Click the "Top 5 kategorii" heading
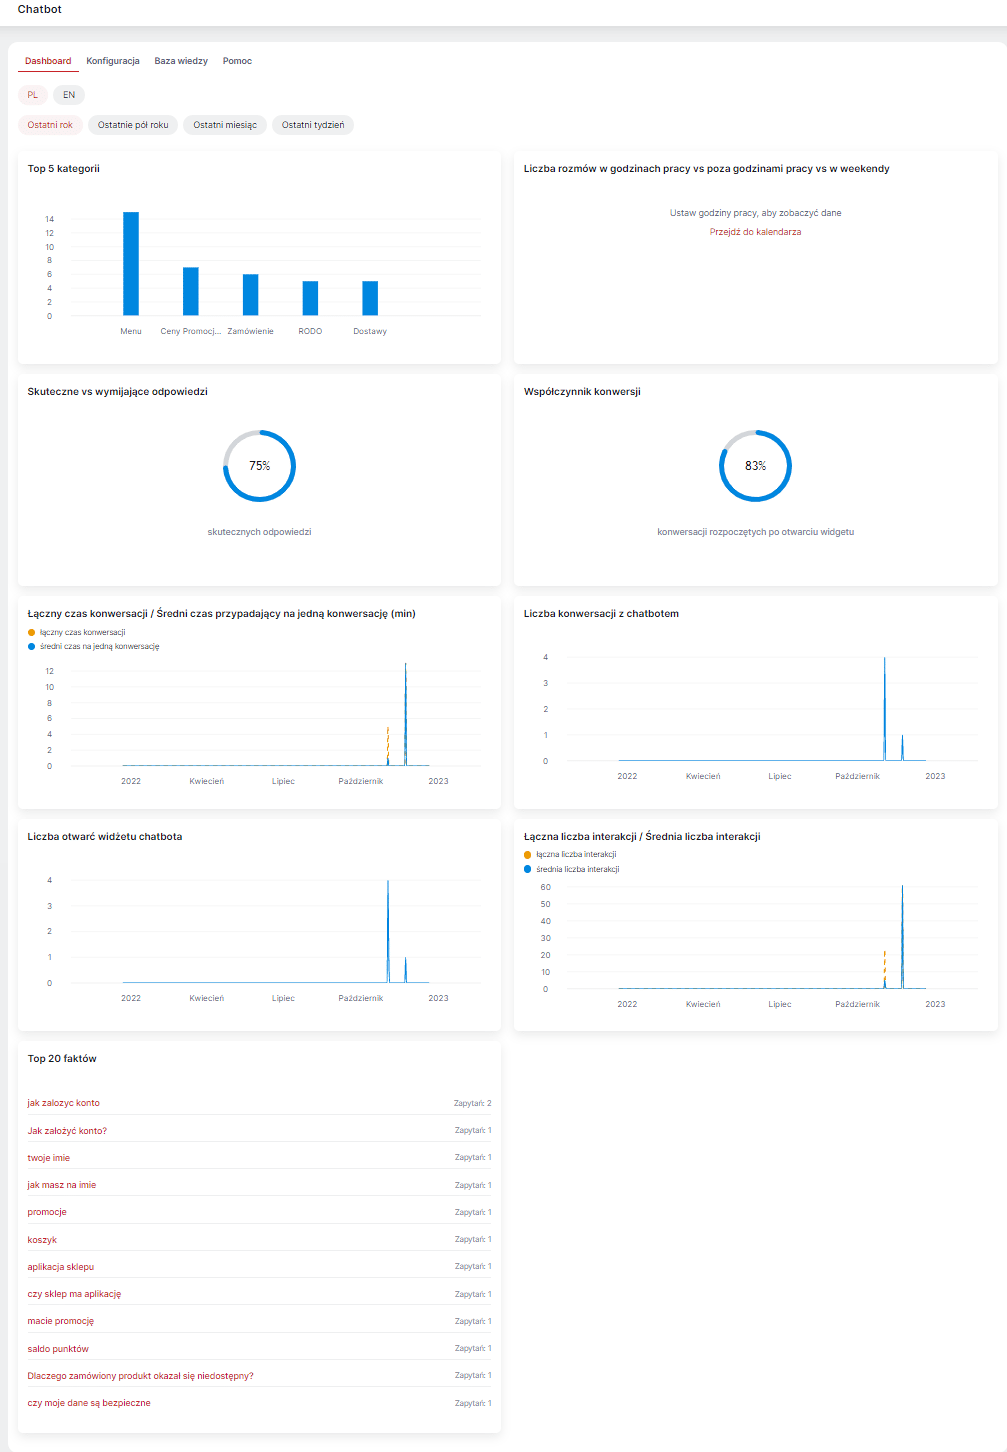1007x1452 pixels. (64, 169)
